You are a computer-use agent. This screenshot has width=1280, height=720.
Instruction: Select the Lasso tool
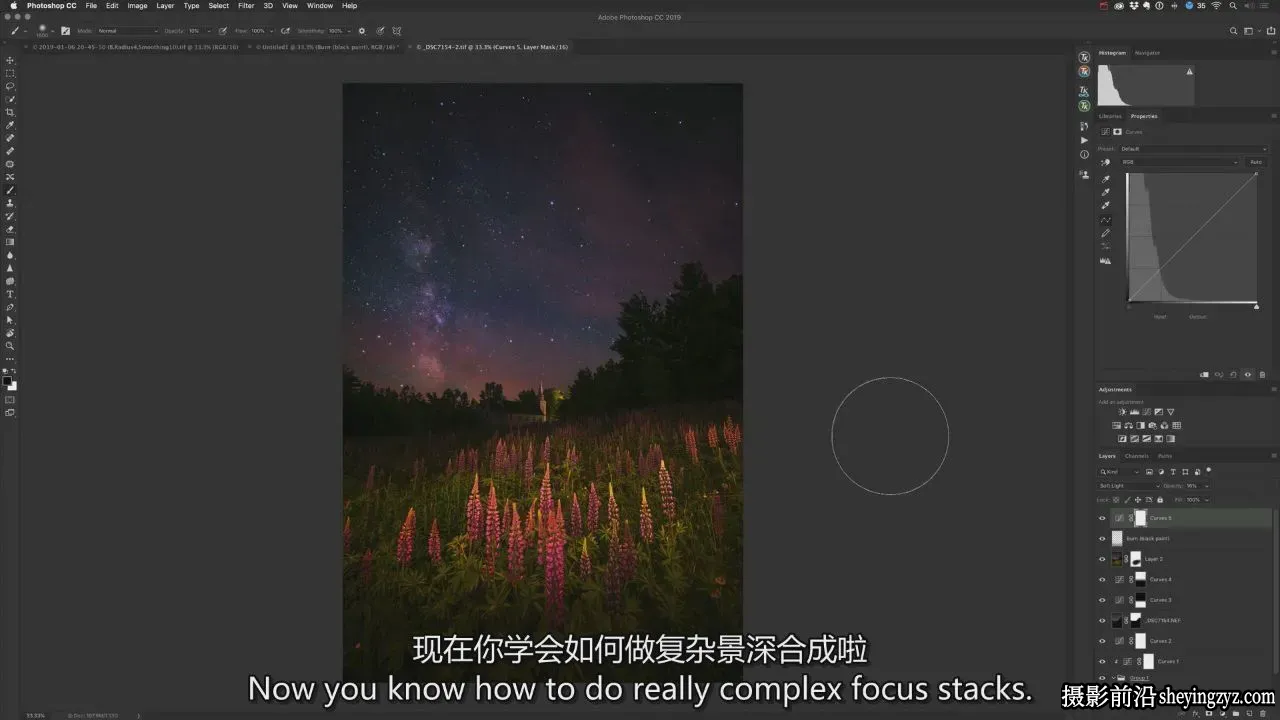[10, 86]
